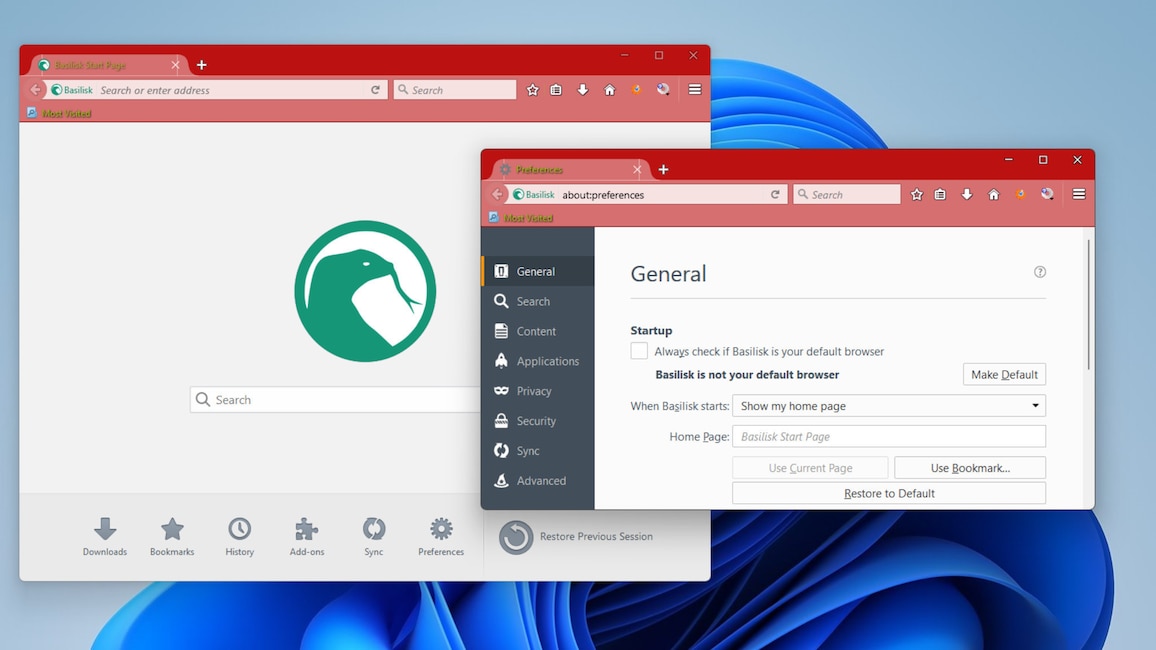Click help question mark icon in General pane
Image resolution: width=1156 pixels, height=650 pixels.
coord(1040,272)
